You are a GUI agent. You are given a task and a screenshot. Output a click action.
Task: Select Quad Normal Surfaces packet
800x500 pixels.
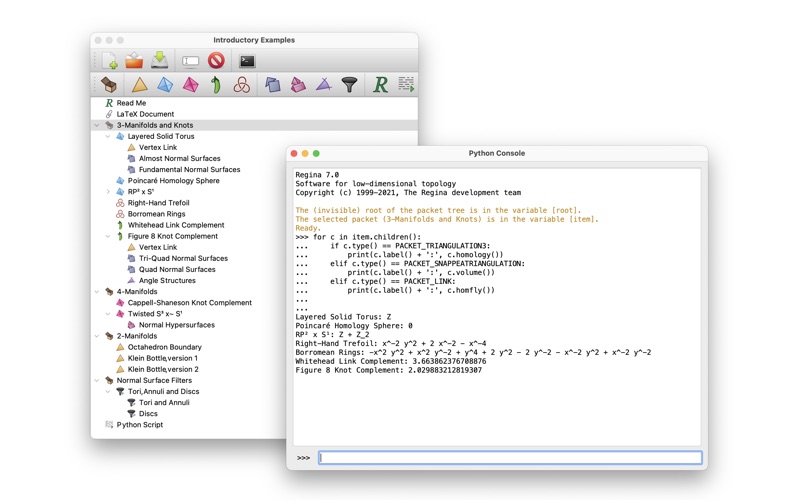tap(177, 269)
